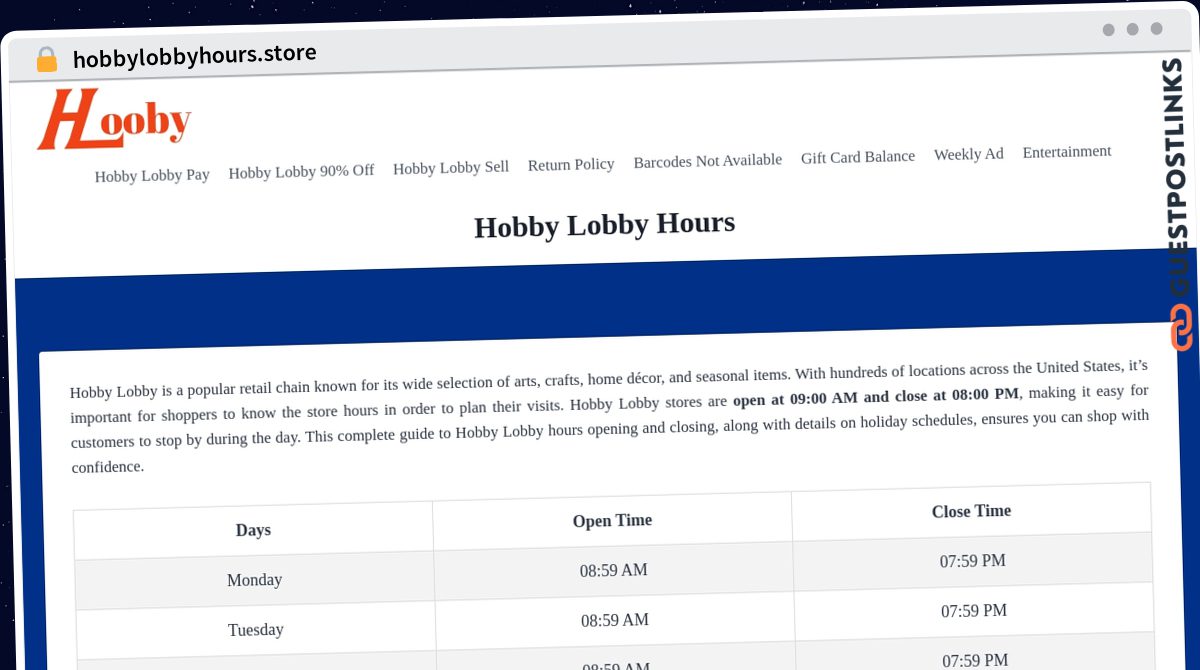Go to Hobby Lobby Sell page

click(451, 168)
